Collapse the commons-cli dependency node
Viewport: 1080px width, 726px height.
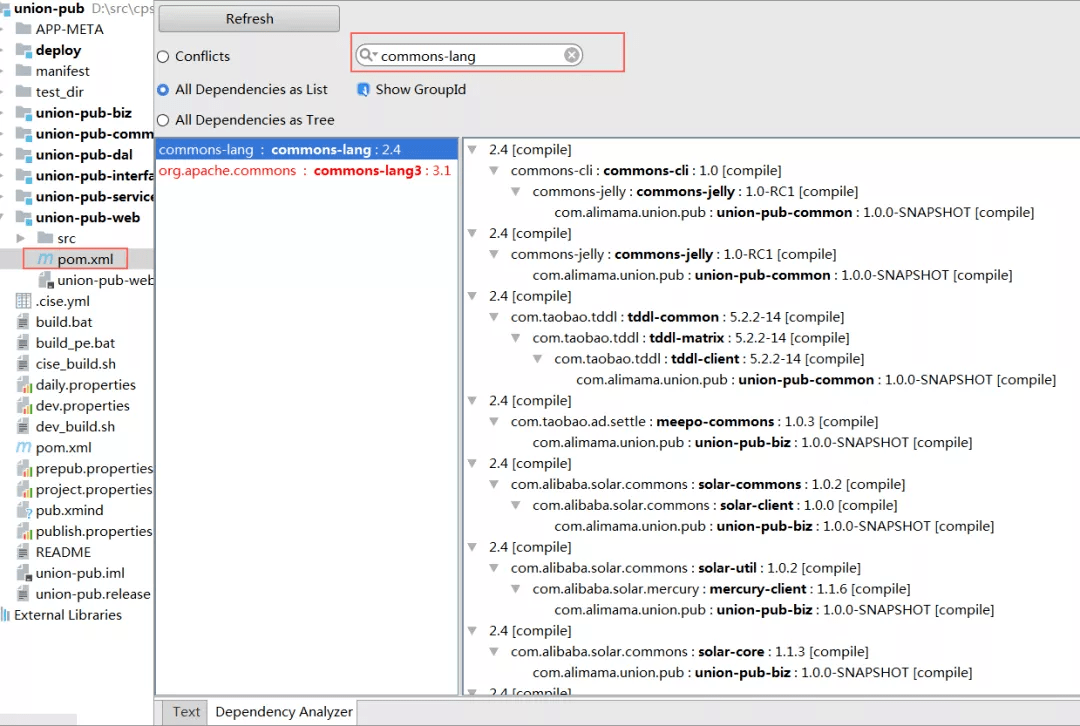pos(494,170)
